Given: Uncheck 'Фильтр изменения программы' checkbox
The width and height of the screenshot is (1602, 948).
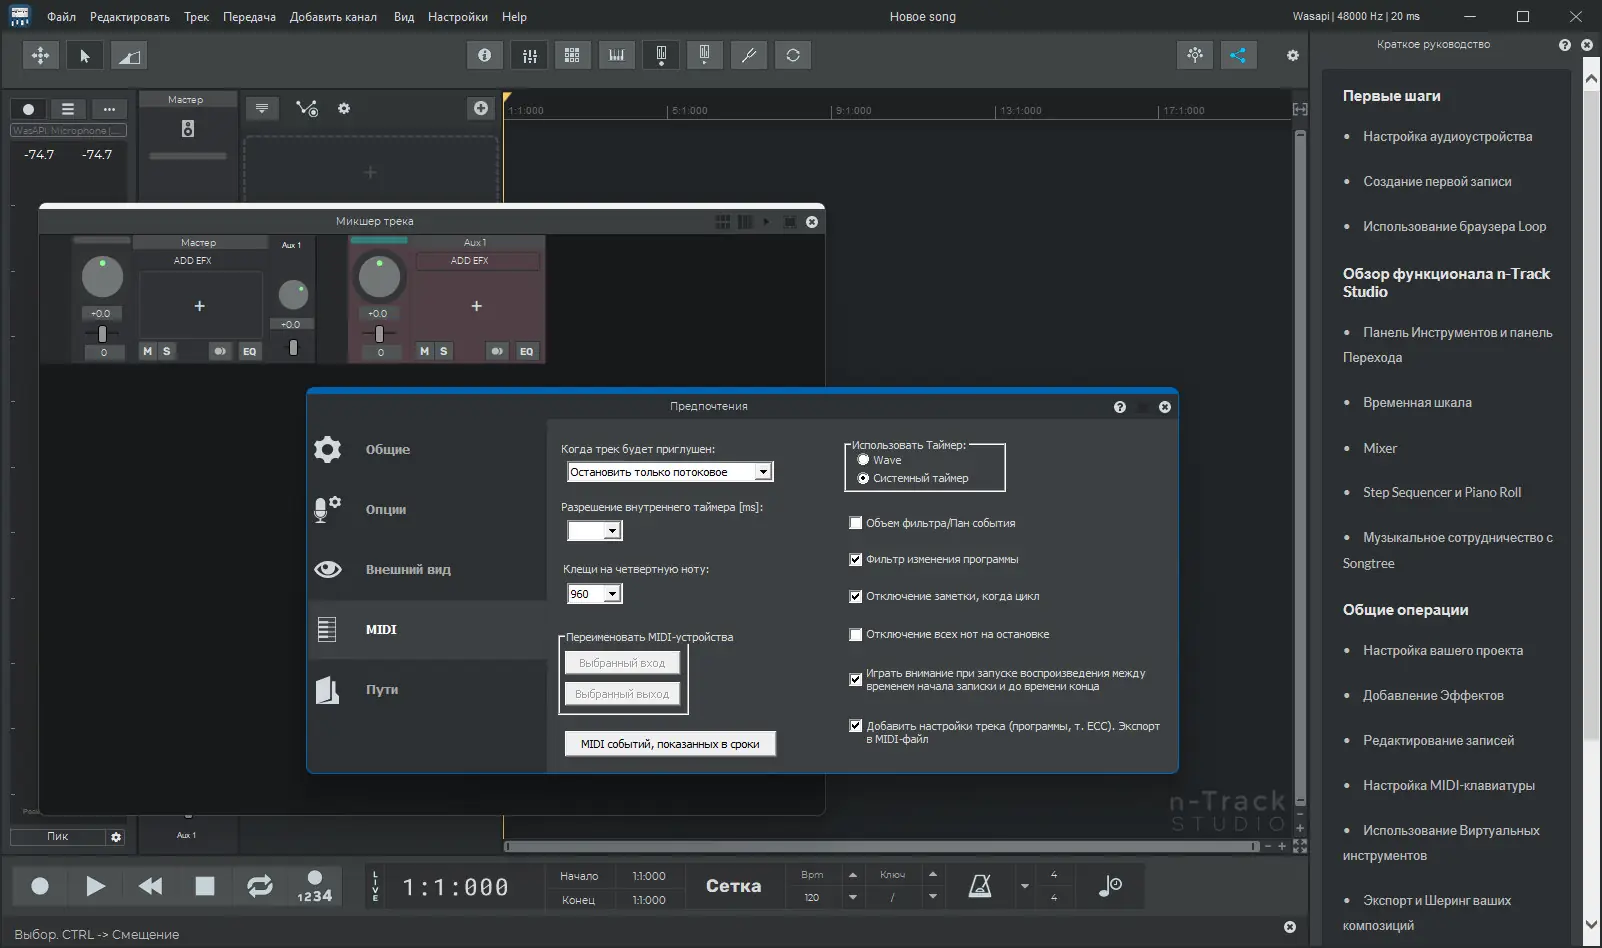Looking at the screenshot, I should (856, 560).
